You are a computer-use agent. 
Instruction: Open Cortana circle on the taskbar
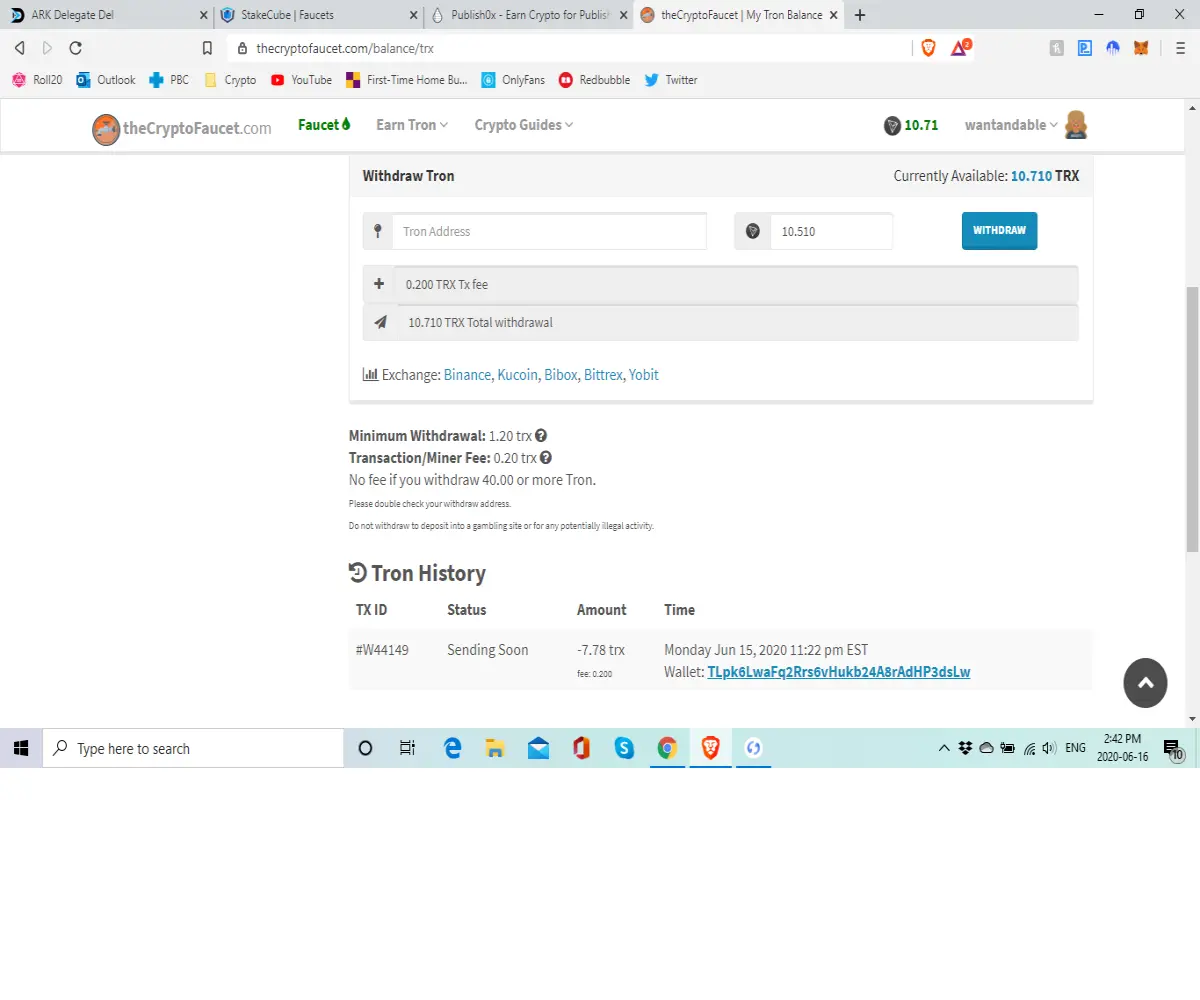pos(365,748)
